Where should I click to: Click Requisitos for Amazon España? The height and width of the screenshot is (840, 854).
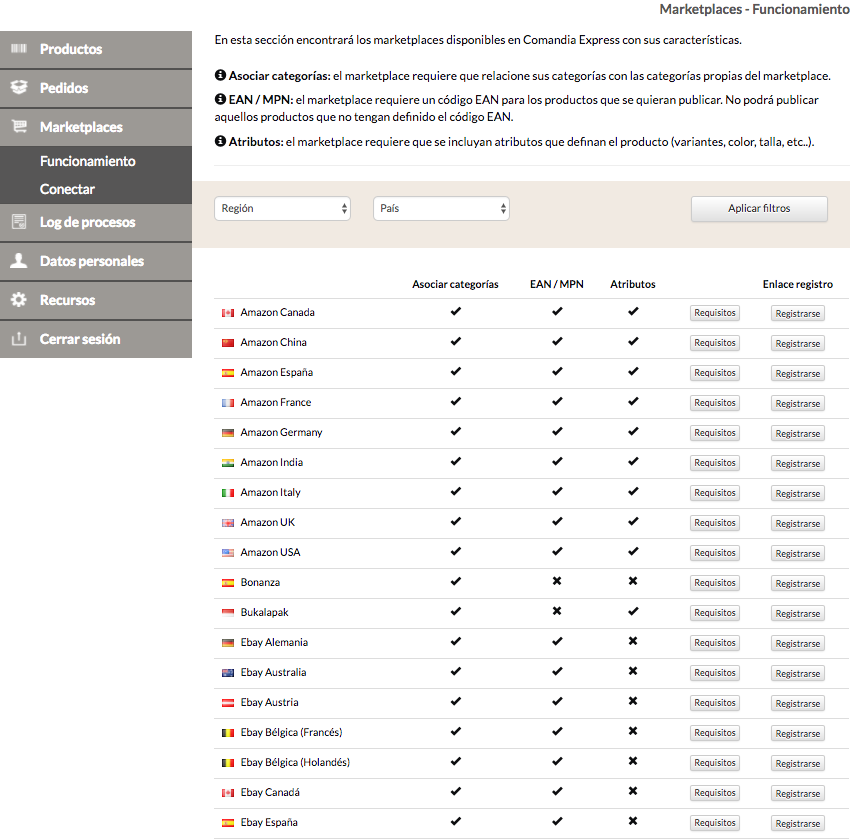tap(715, 373)
